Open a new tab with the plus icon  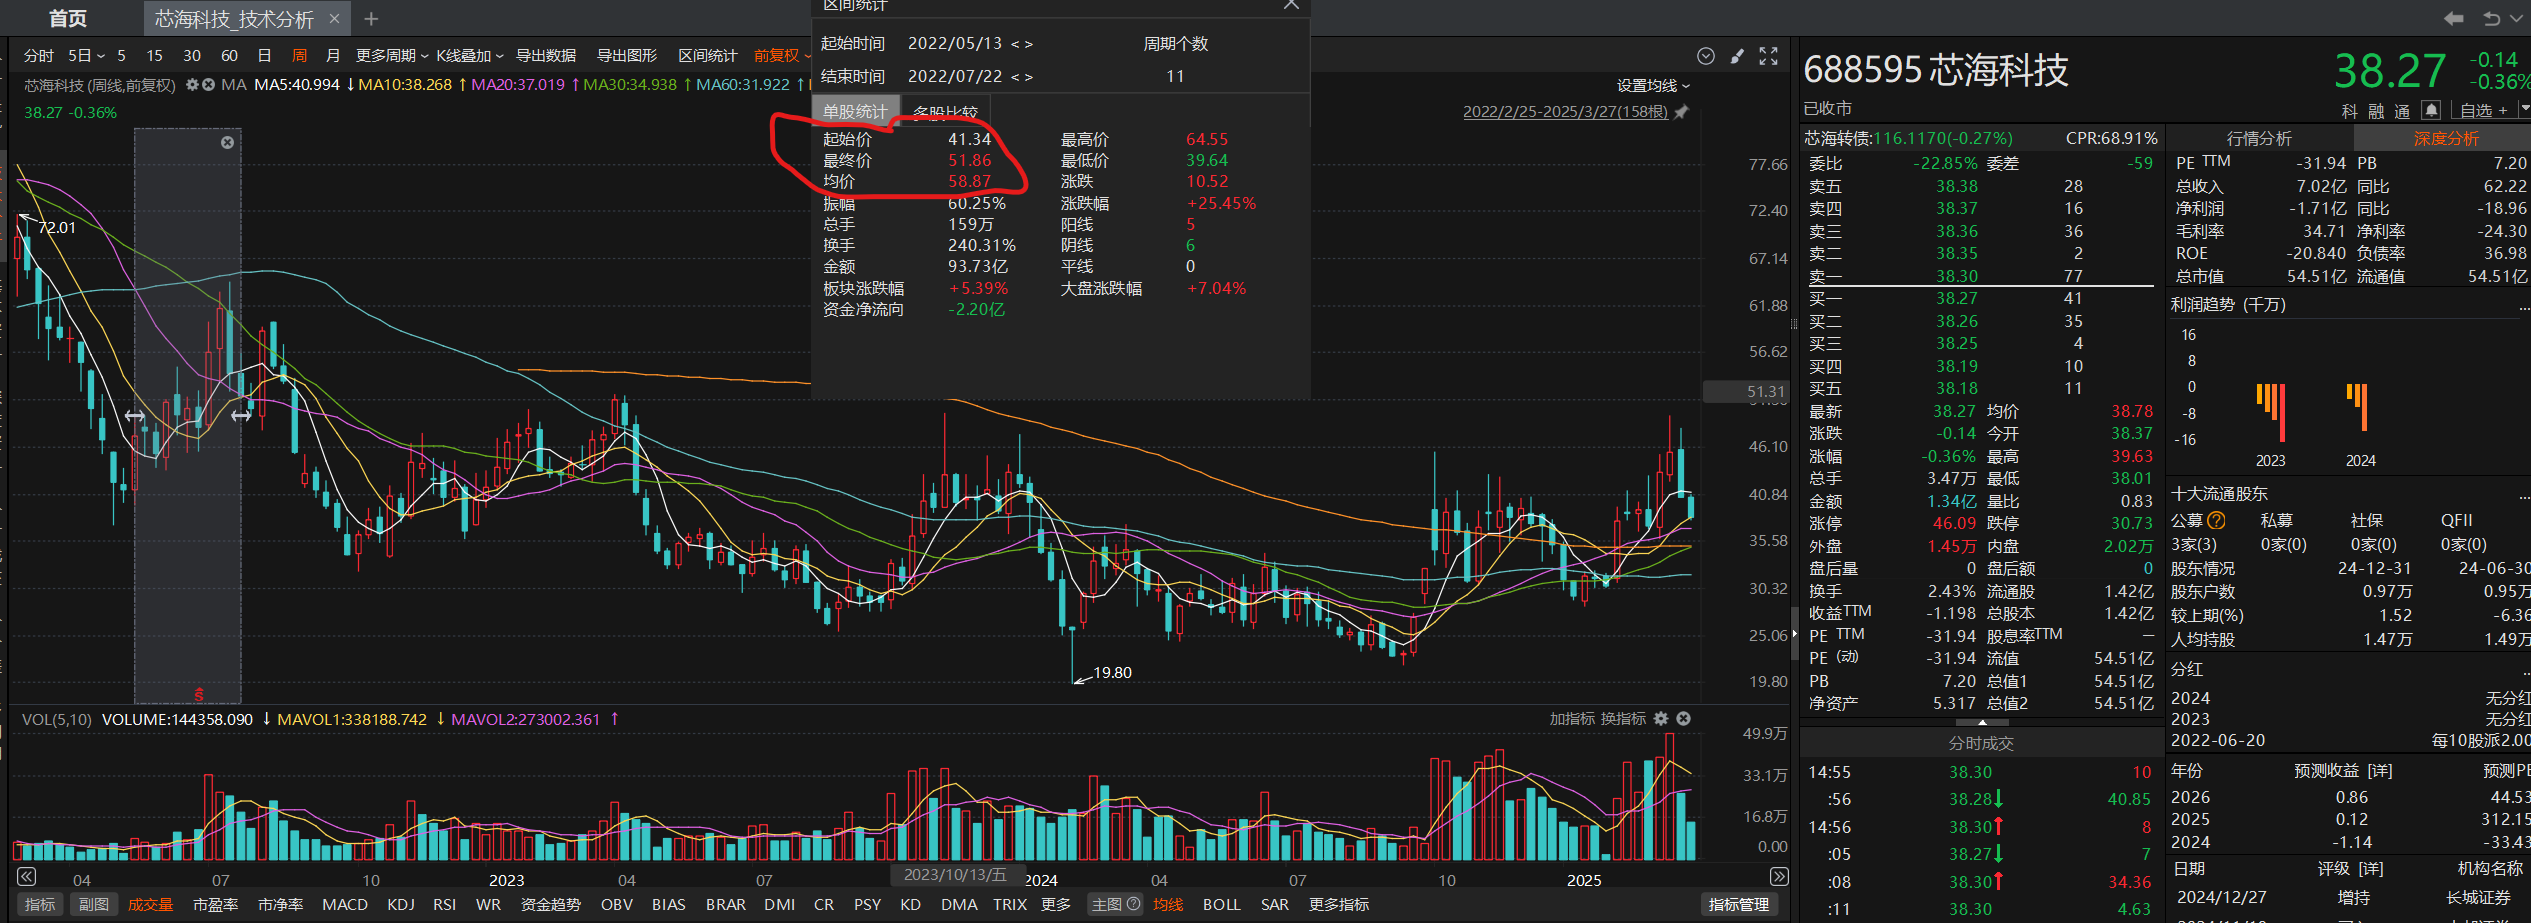click(371, 19)
